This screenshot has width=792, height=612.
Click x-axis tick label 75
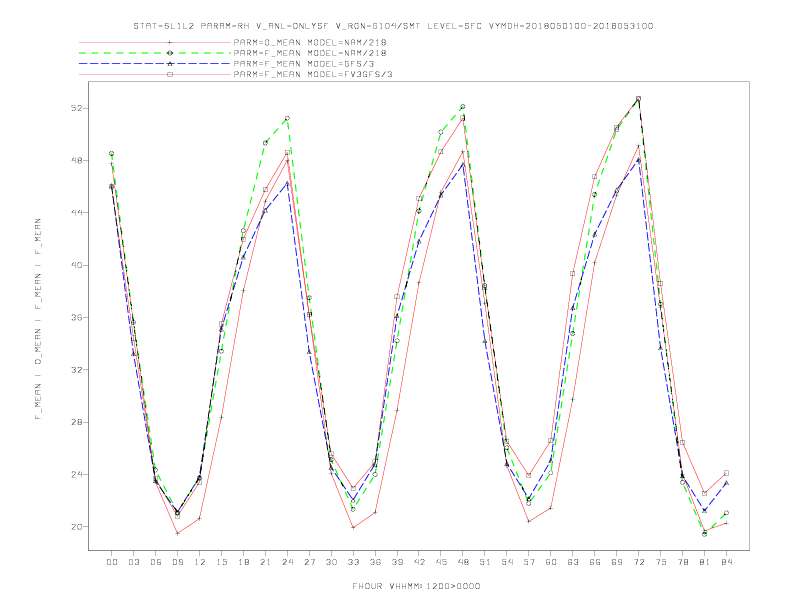pos(661,562)
